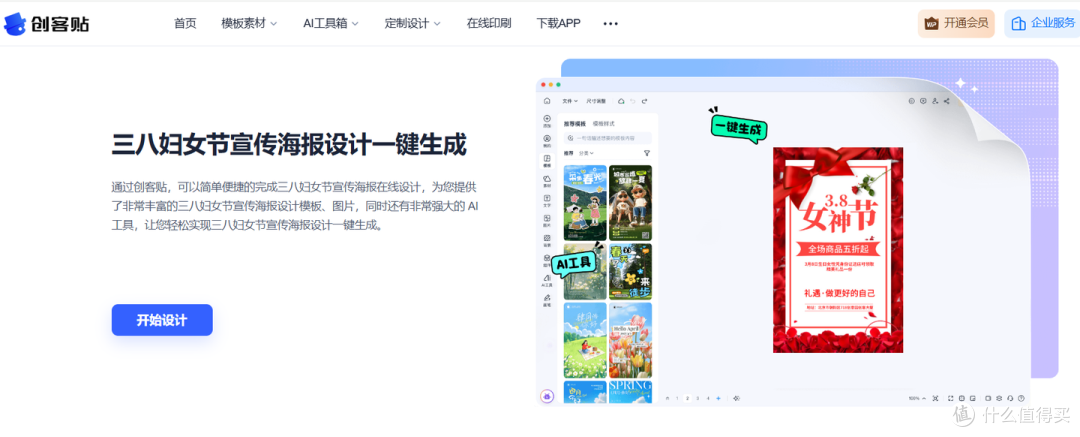Expand the 定制设计 dropdown

click(x=412, y=23)
